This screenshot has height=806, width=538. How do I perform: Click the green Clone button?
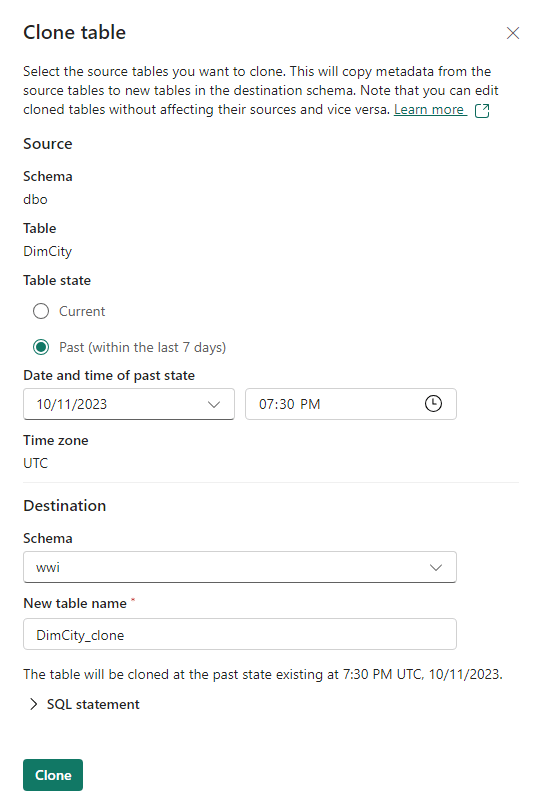(53, 775)
